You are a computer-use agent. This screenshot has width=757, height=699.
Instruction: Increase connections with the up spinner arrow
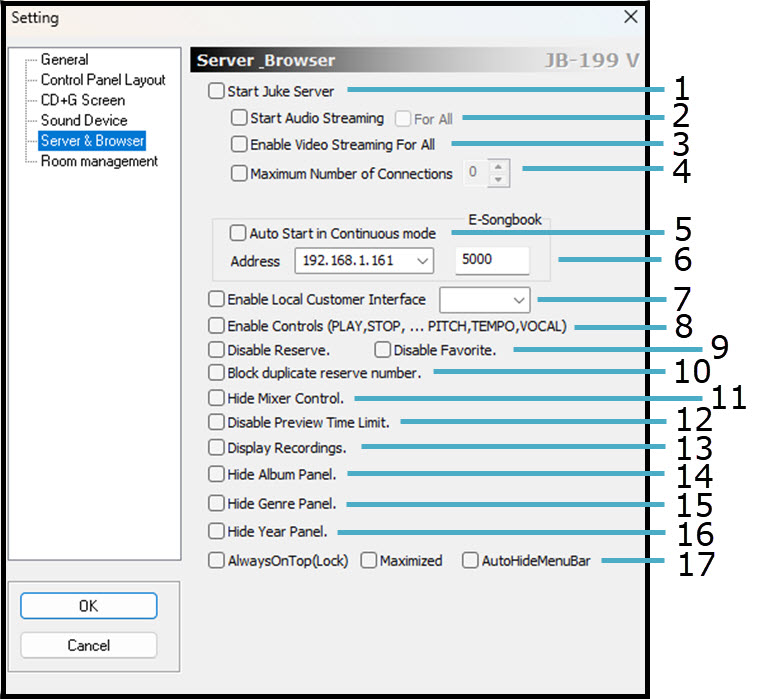(499, 167)
